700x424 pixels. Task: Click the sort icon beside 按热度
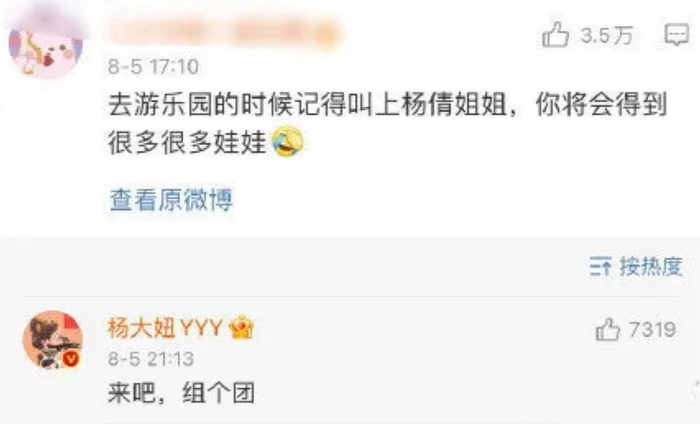pyautogui.click(x=600, y=266)
